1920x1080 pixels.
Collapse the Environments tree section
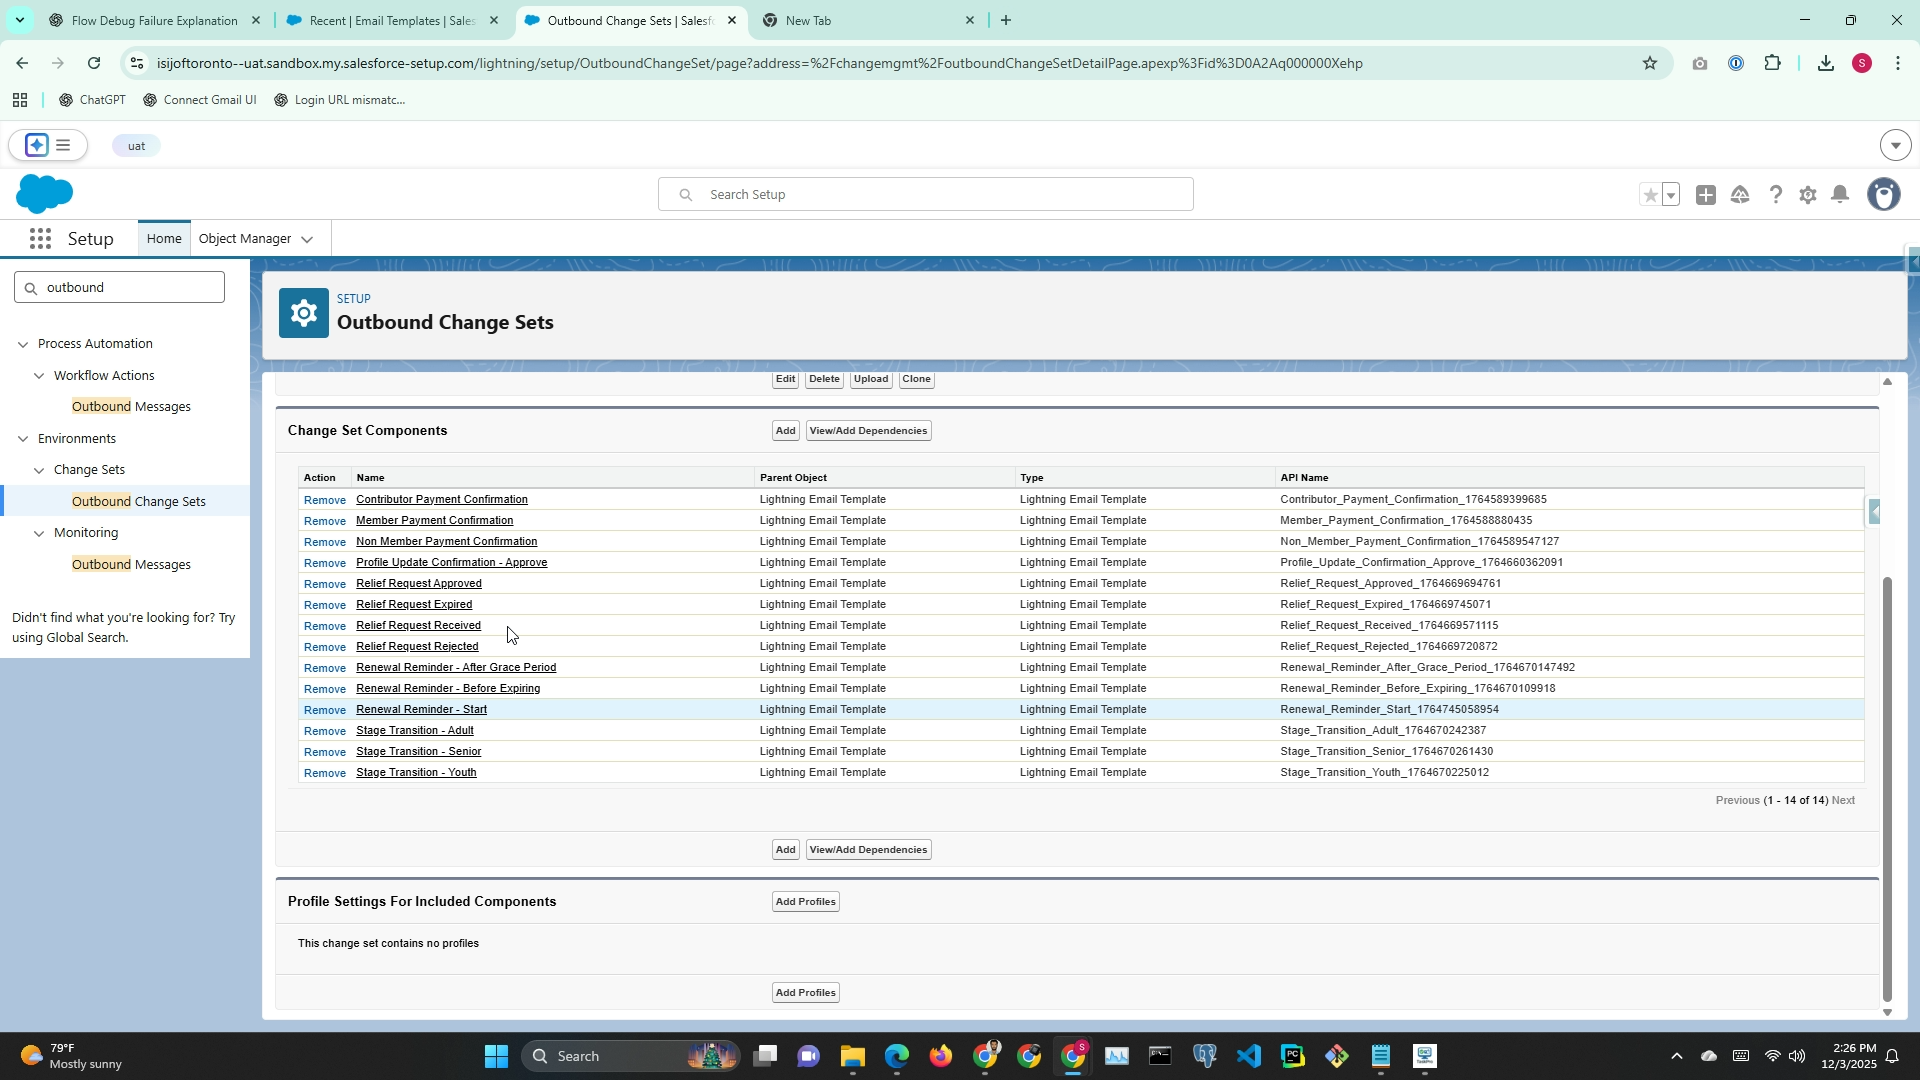click(x=23, y=439)
